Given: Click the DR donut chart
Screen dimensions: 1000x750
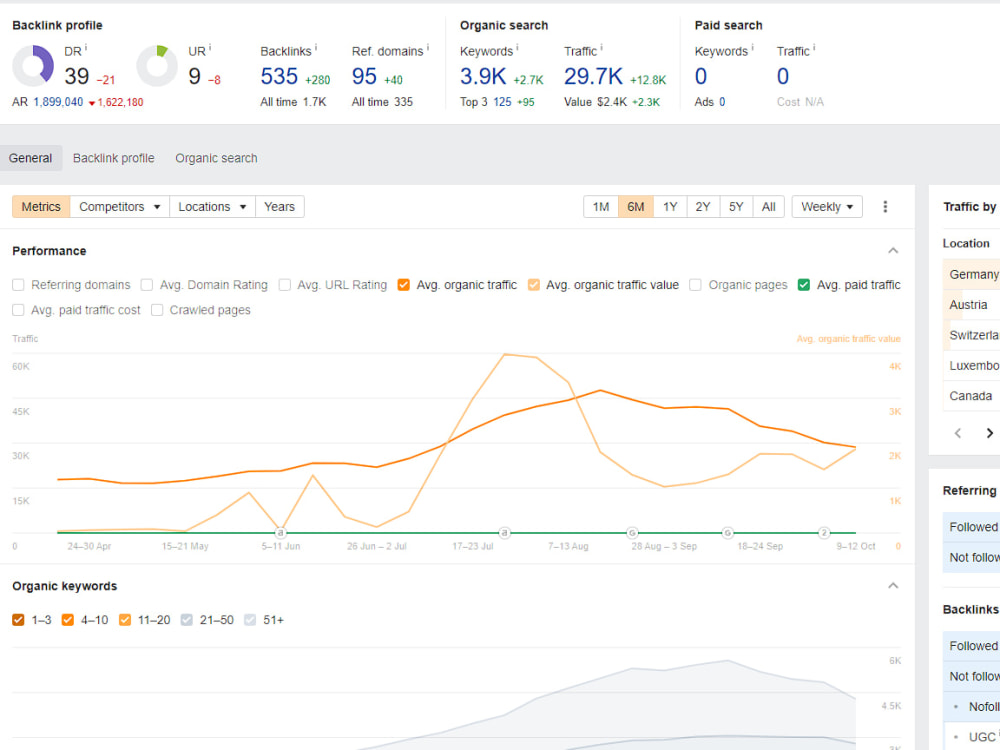Looking at the screenshot, I should tap(33, 66).
